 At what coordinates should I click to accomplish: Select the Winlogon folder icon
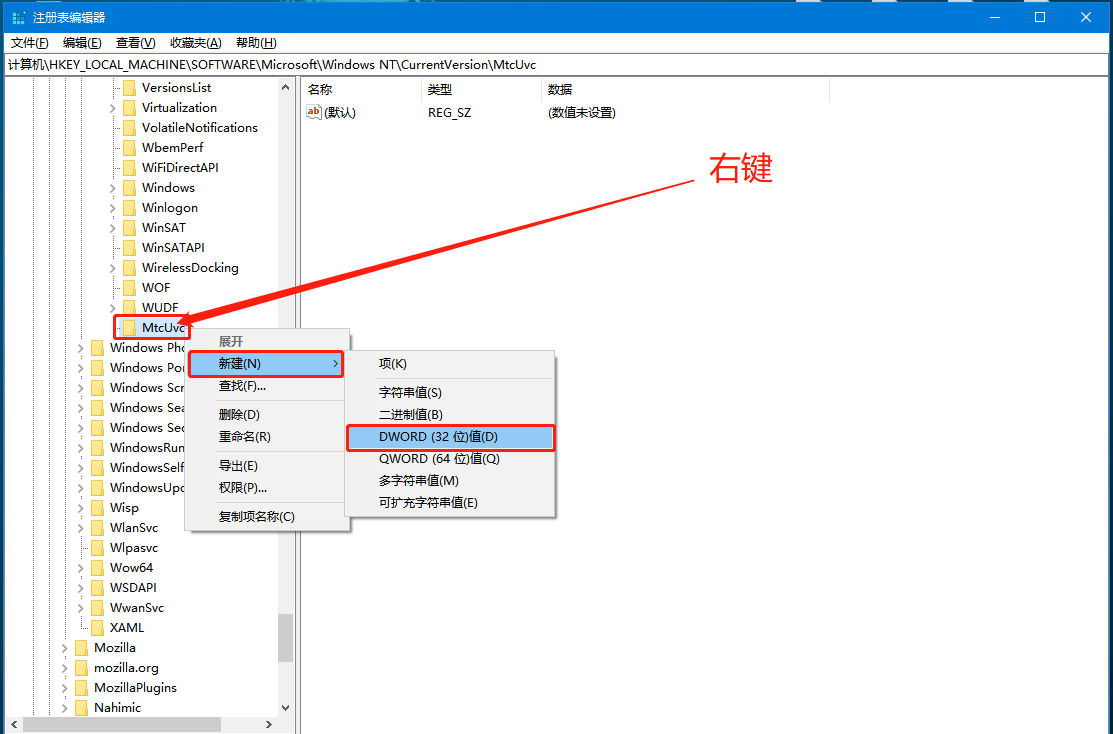(x=129, y=207)
